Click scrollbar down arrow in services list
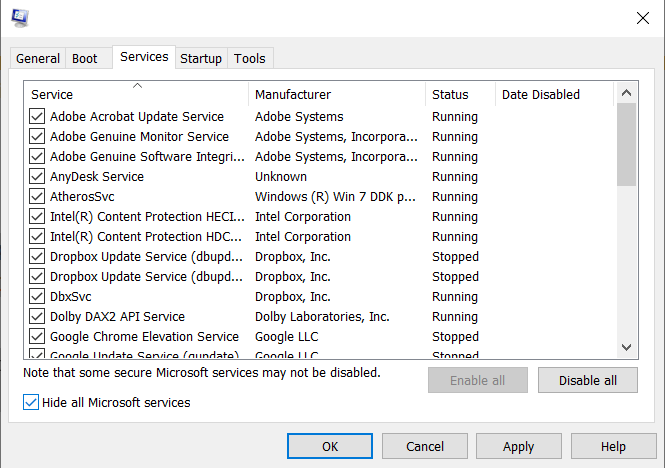 [626, 347]
